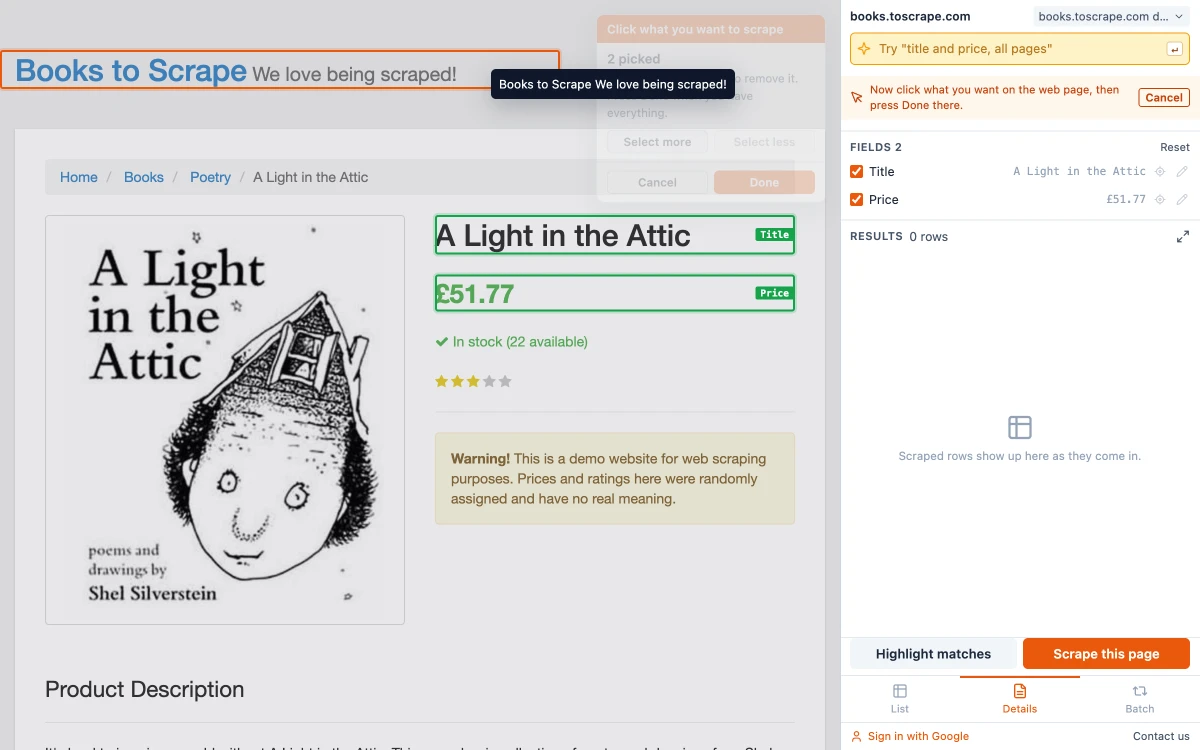
Task: Click the star rating row
Action: point(473,381)
